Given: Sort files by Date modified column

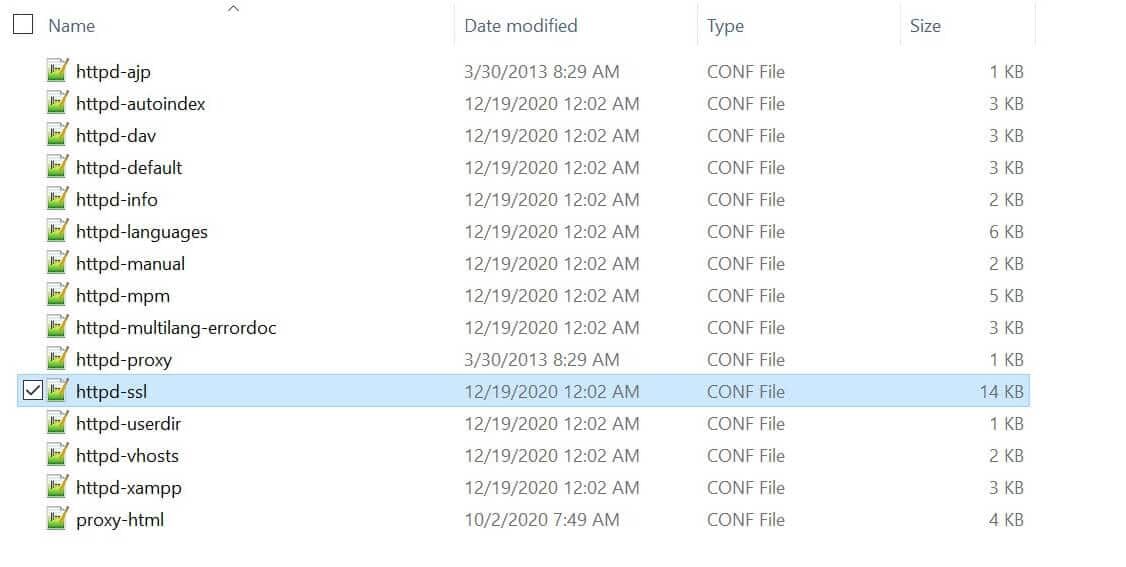Looking at the screenshot, I should (520, 26).
